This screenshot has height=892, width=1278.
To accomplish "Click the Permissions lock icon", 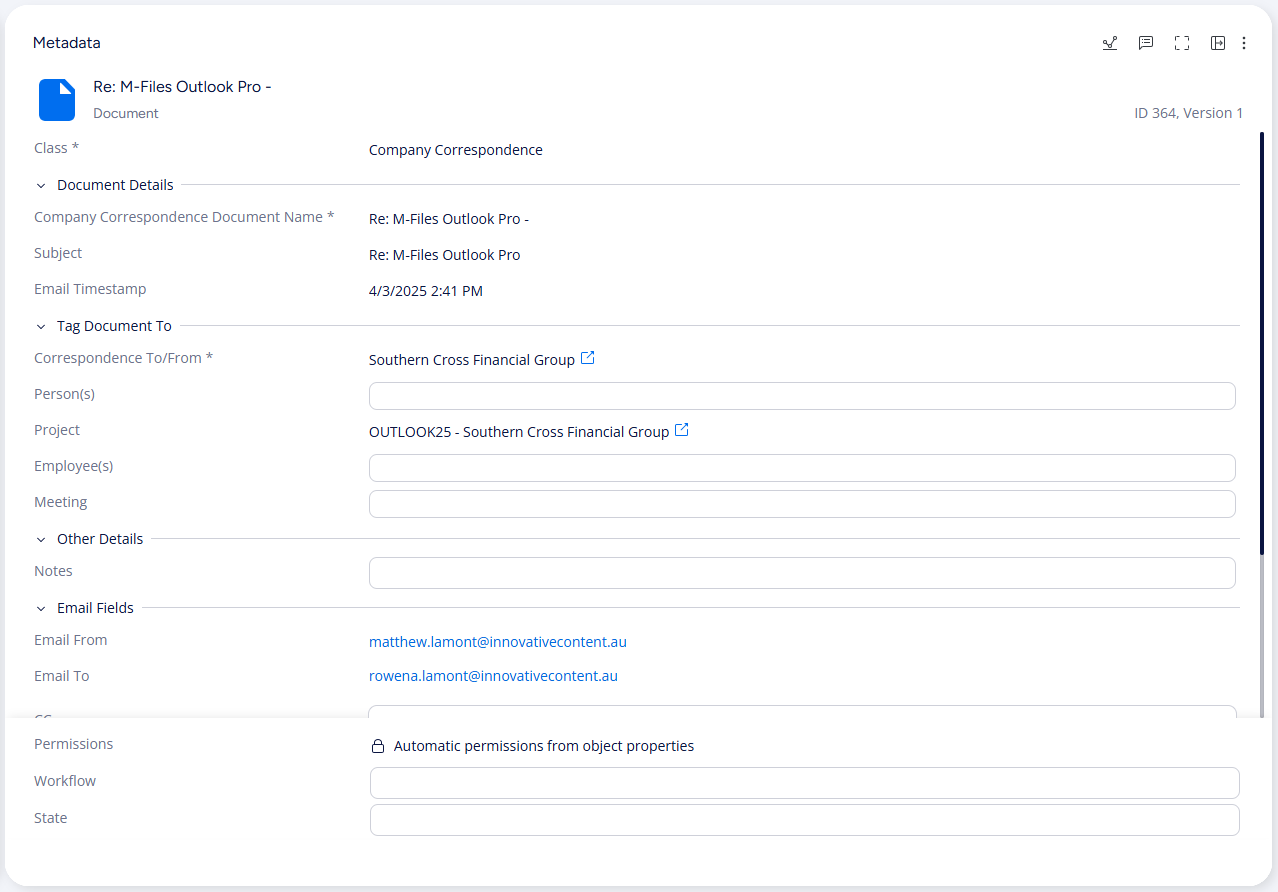I will point(378,746).
